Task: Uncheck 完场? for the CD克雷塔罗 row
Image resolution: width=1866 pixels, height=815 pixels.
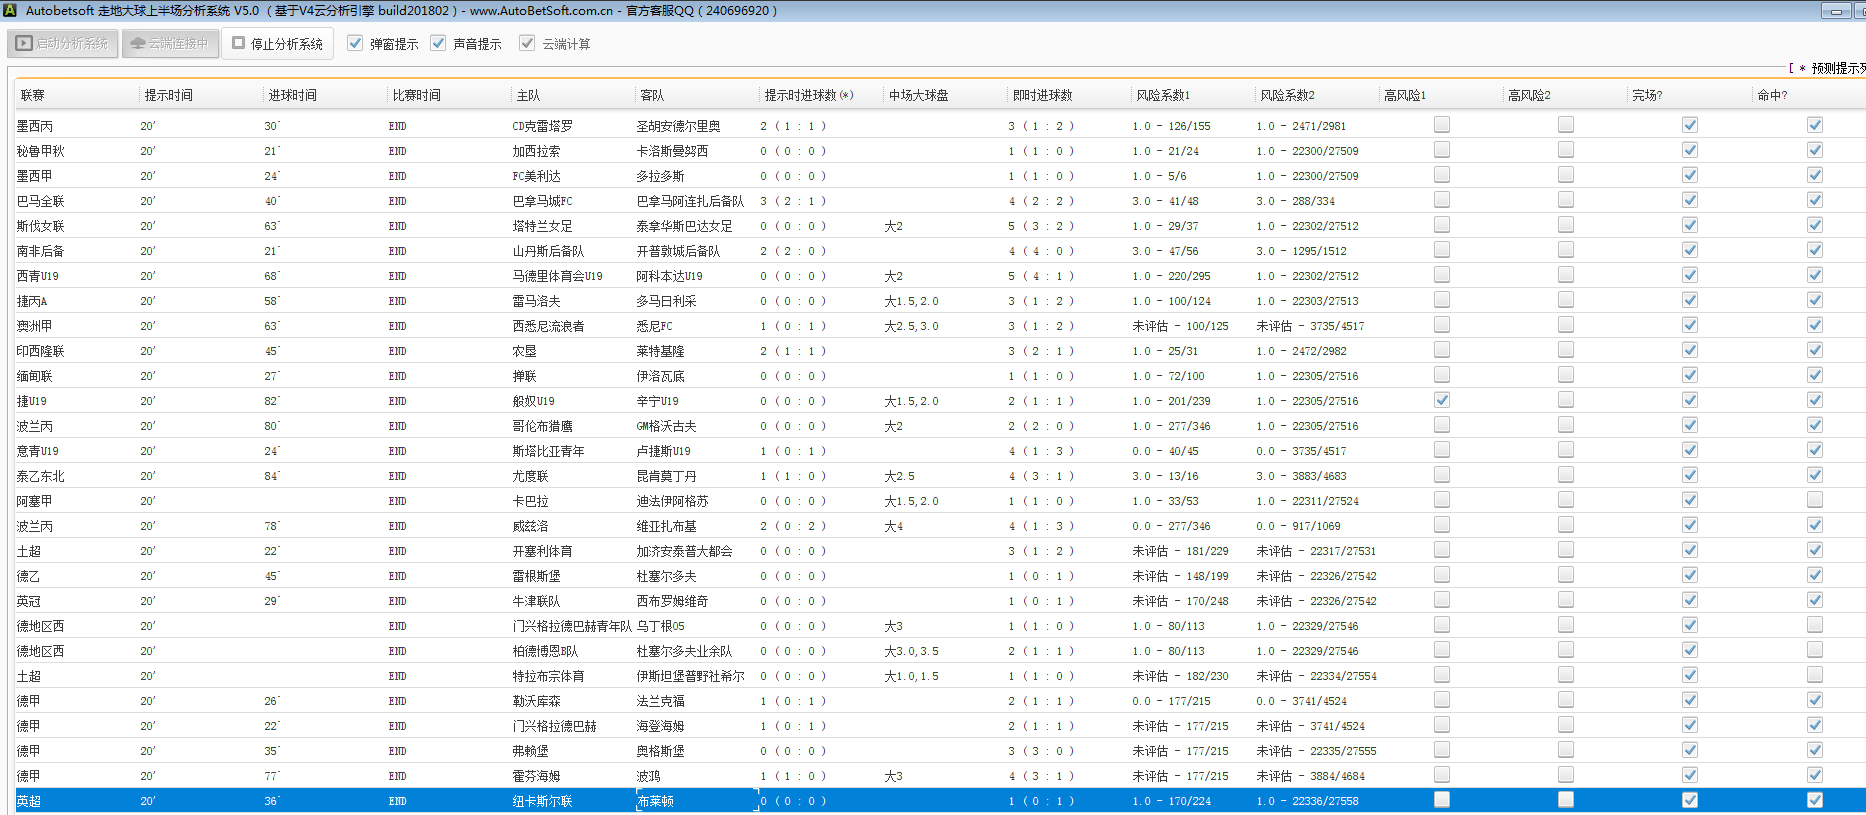Action: [1689, 125]
